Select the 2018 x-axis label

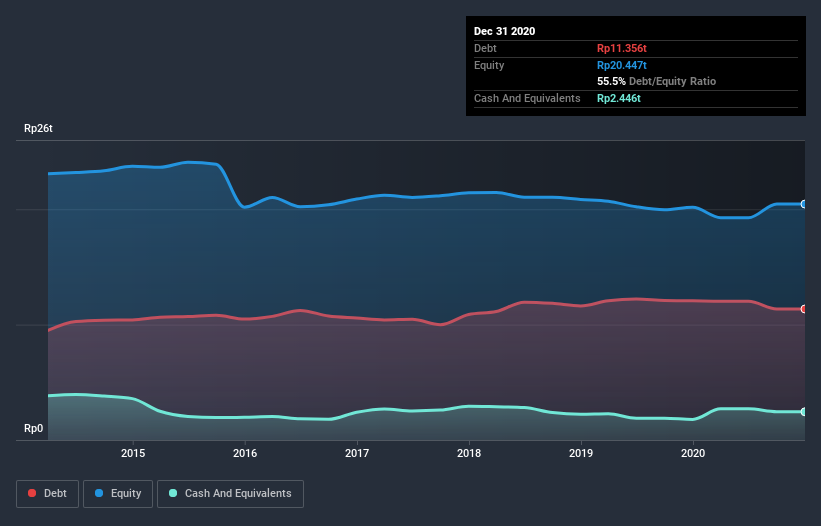pos(469,453)
